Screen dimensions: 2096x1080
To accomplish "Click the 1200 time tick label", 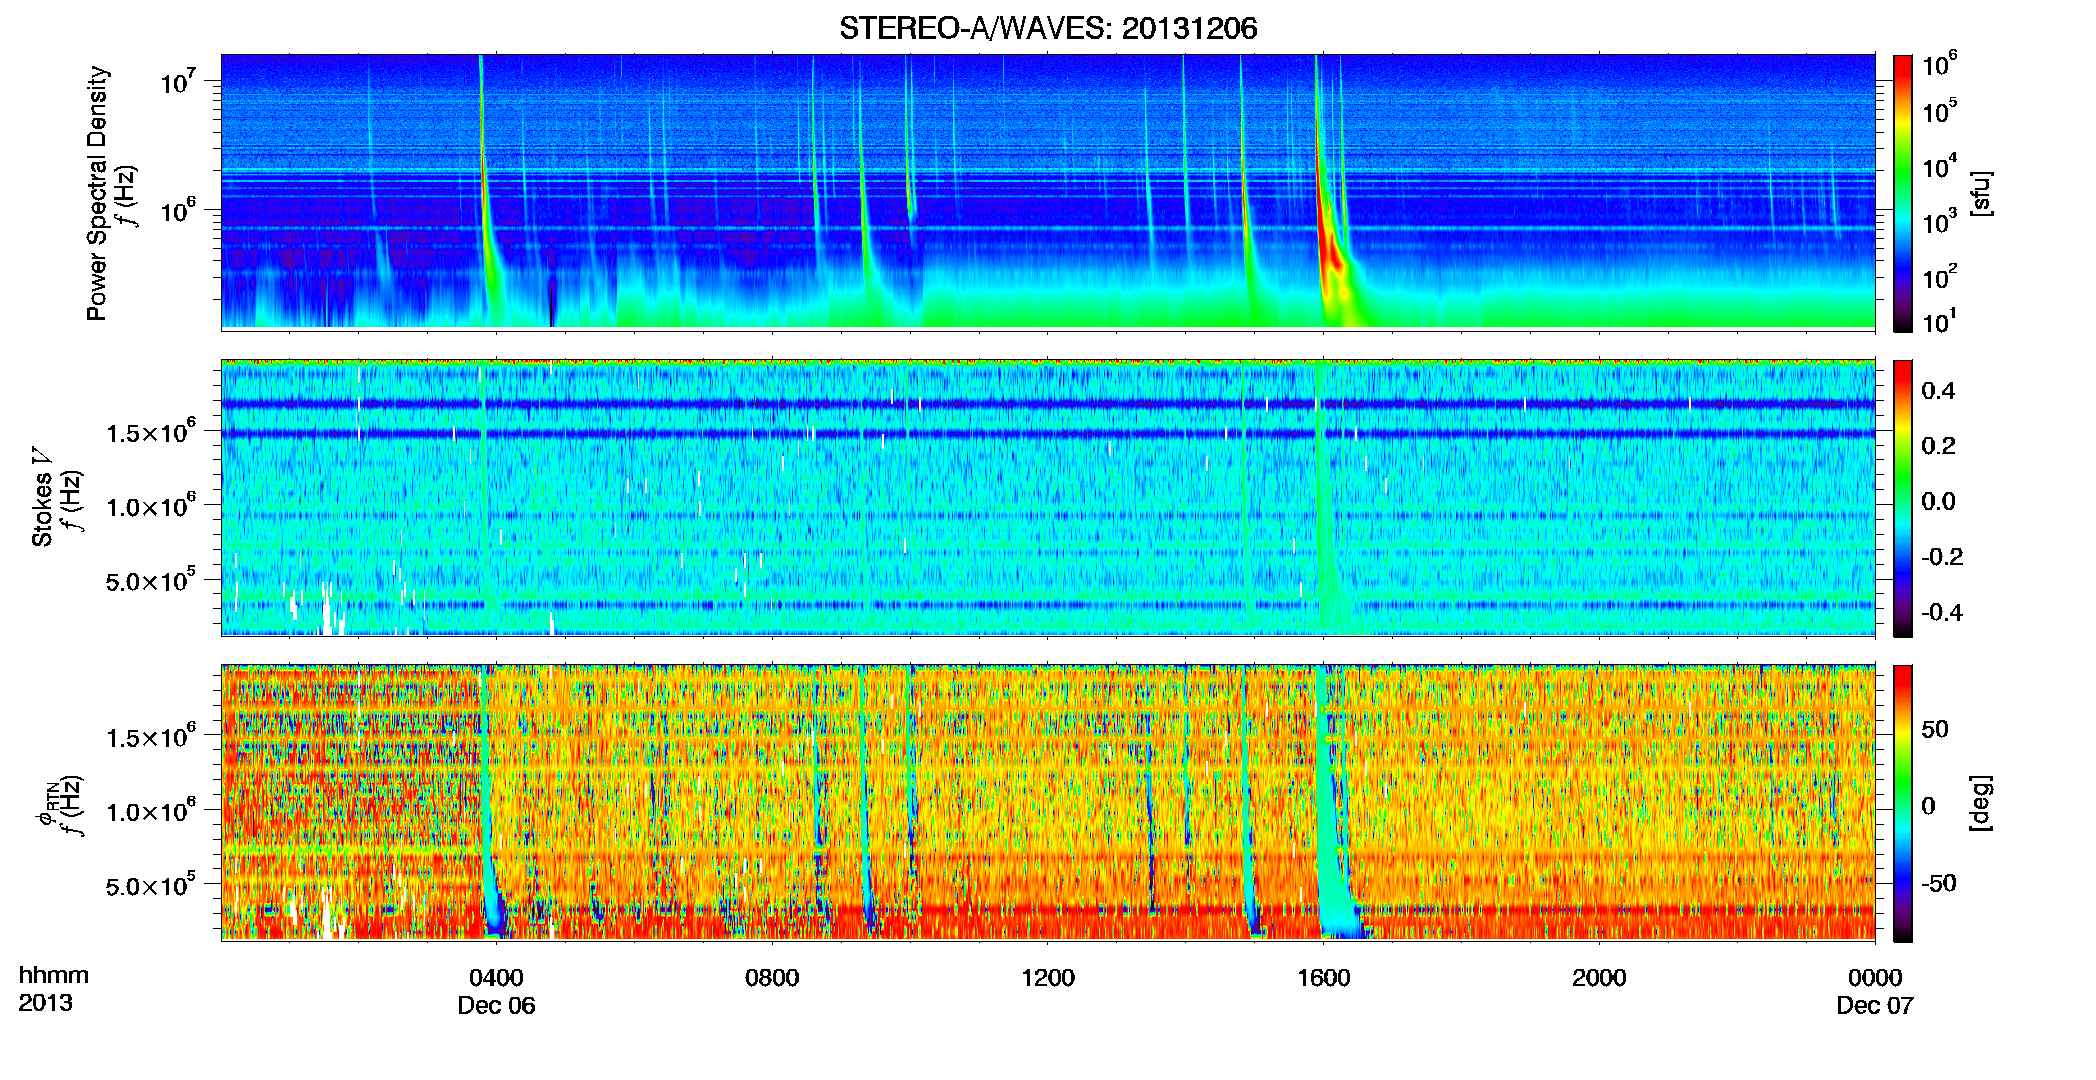I will 1048,978.
